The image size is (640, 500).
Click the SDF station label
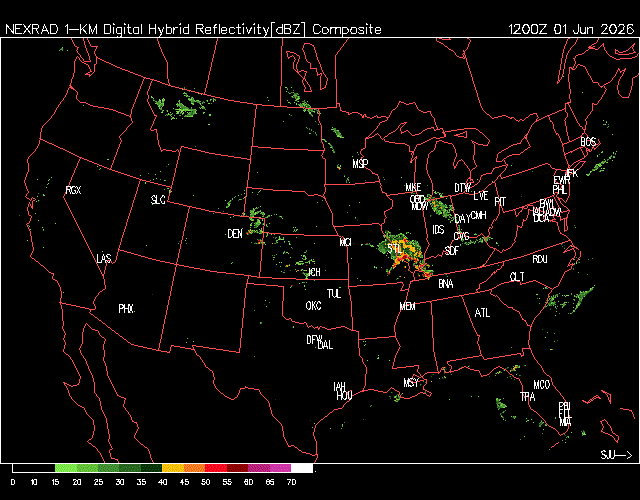point(452,251)
